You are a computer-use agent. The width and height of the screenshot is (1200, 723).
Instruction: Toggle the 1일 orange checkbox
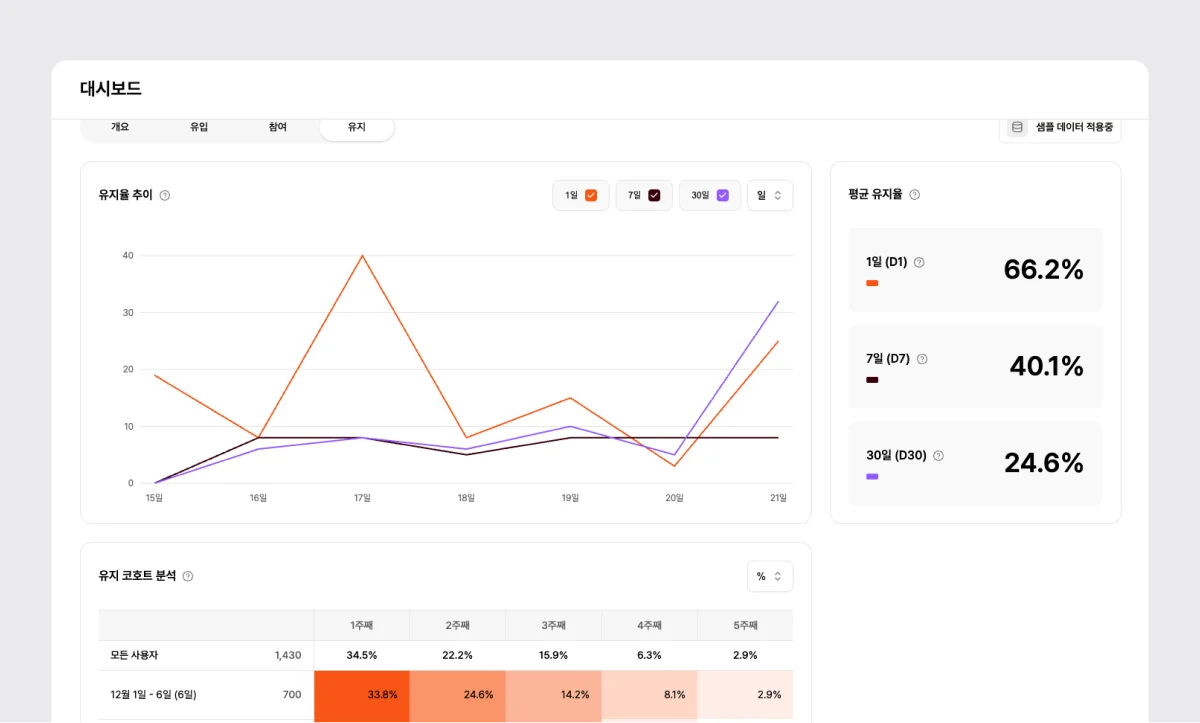(591, 196)
